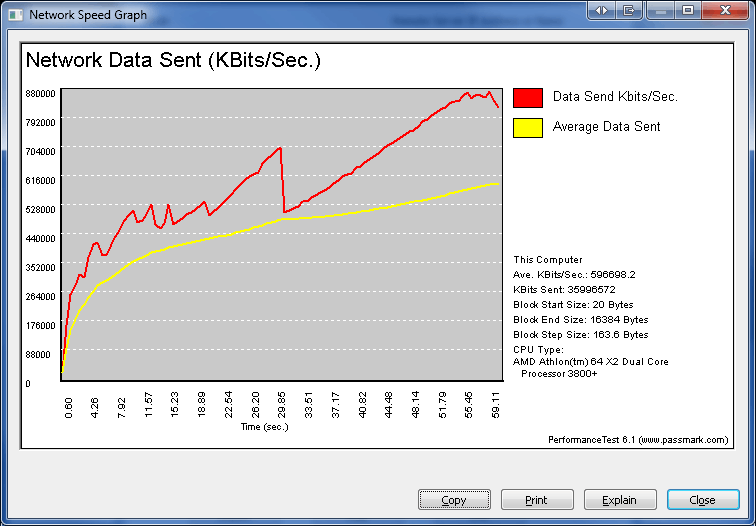The height and width of the screenshot is (526, 756).
Task: Click the 7.92 time axis tick
Action: pyautogui.click(x=122, y=408)
